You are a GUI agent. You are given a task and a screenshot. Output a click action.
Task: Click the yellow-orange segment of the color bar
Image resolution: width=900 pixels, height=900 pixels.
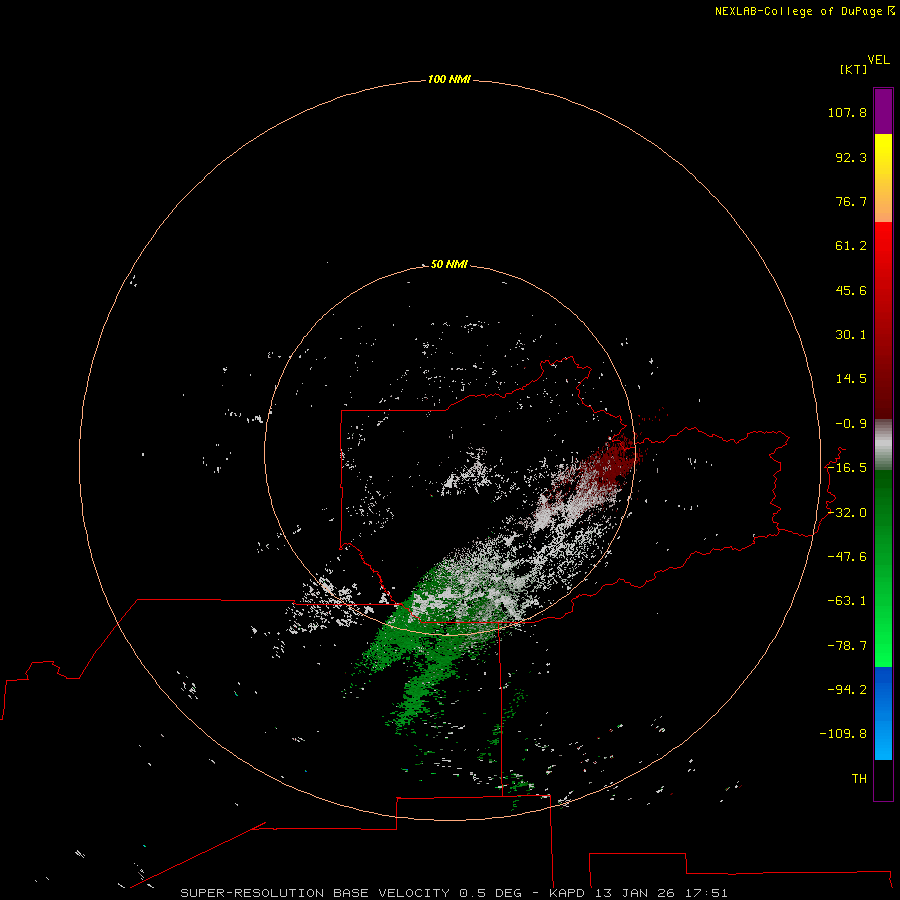pyautogui.click(x=883, y=178)
